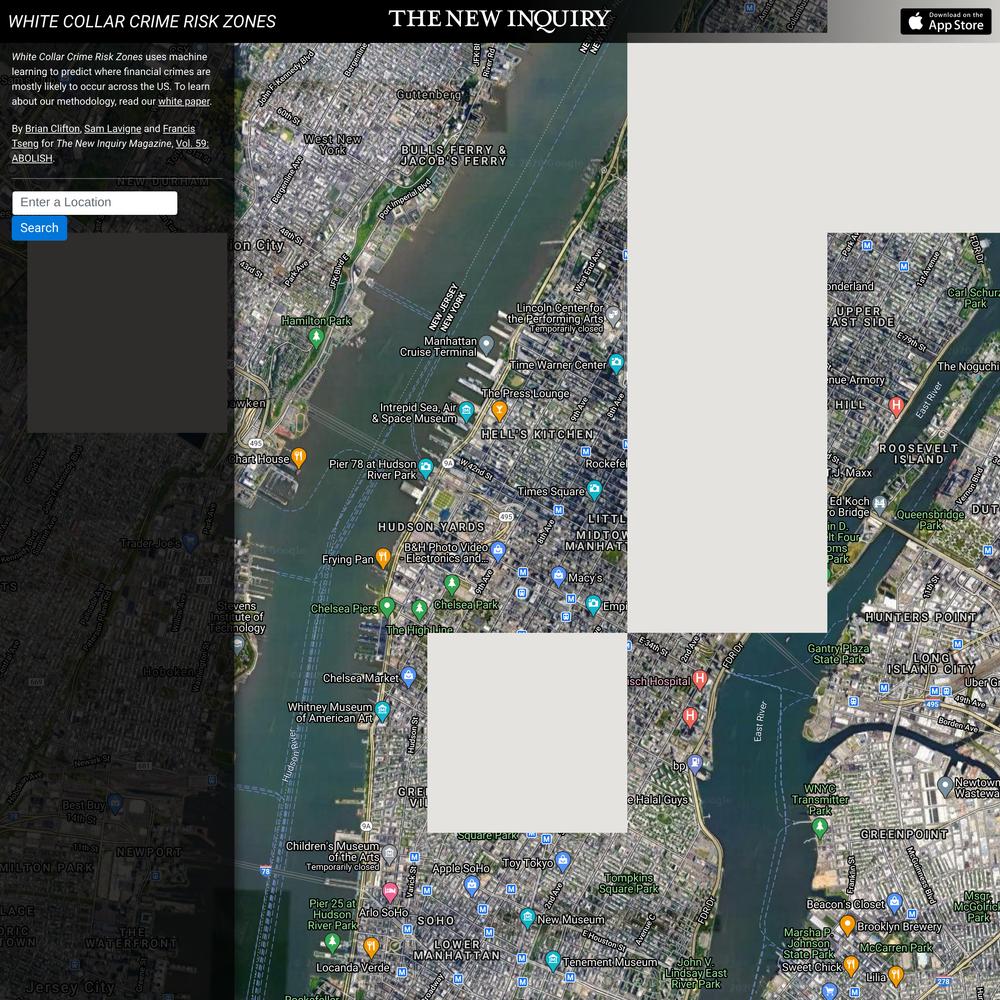
Task: Click The Press Lounge cocktail marker
Action: click(x=499, y=411)
